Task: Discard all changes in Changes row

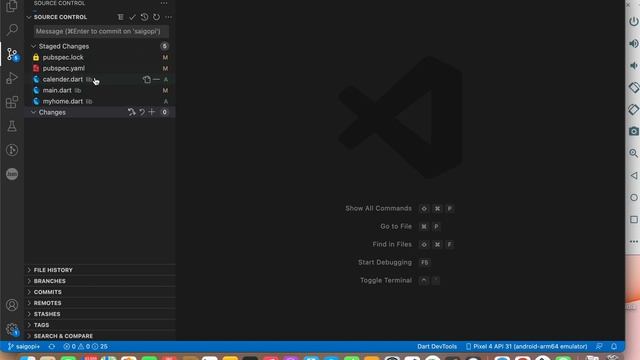Action: pyautogui.click(x=142, y=112)
